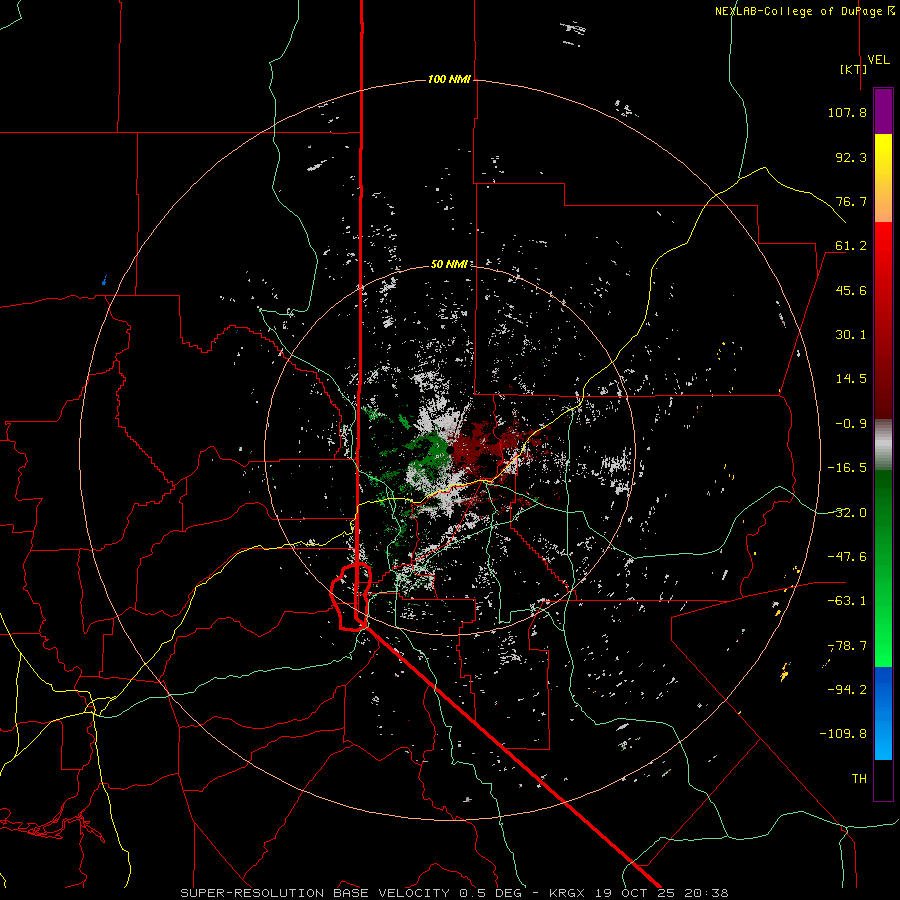Screen dimensions: 900x900
Task: Click the [KT] units label
Action: coord(854,69)
